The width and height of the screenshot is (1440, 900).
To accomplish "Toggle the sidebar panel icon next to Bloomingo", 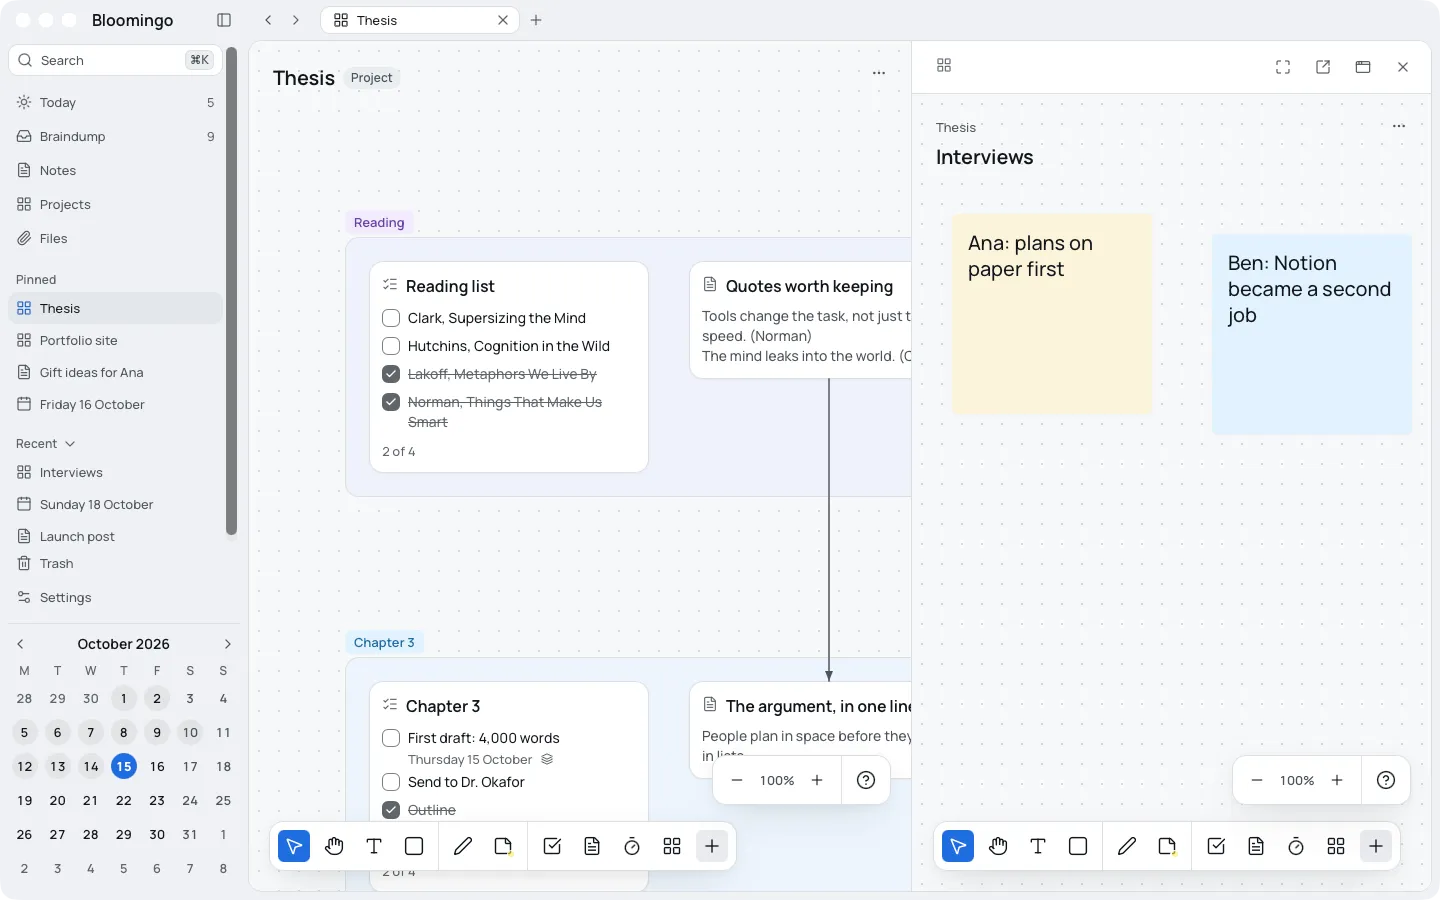I will [224, 20].
